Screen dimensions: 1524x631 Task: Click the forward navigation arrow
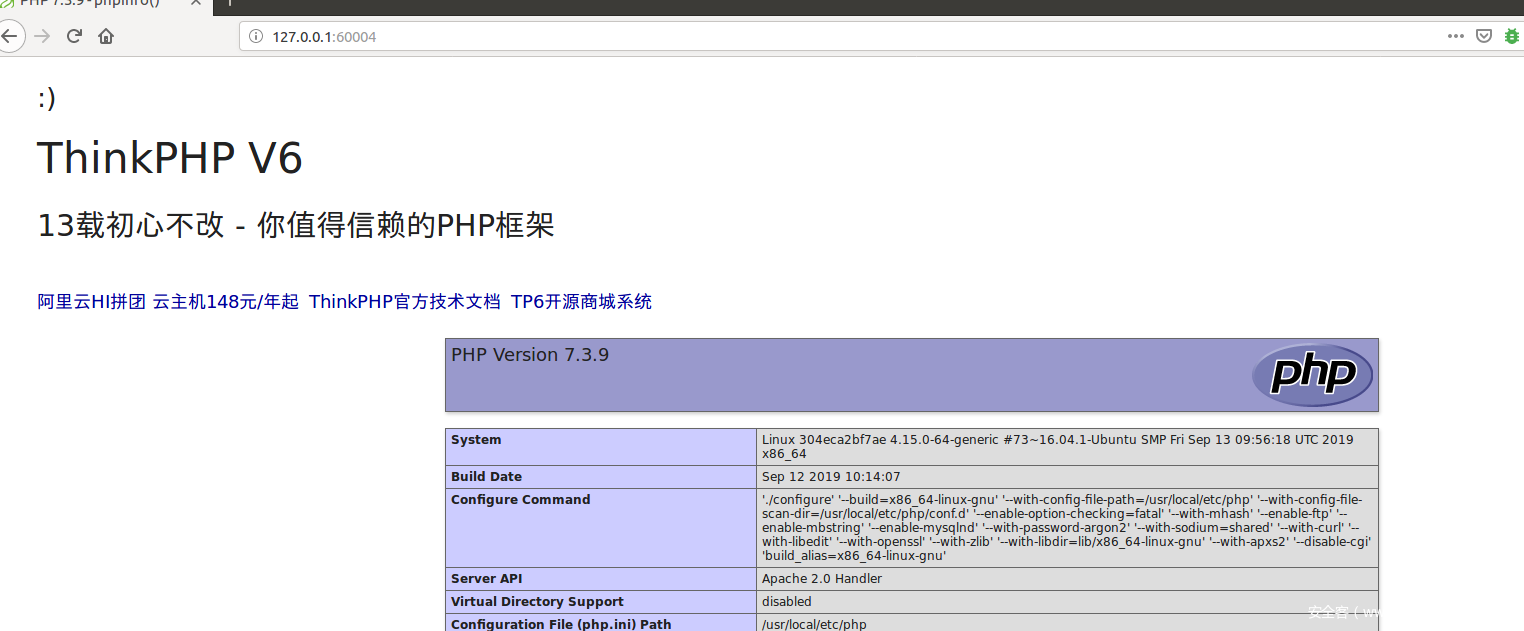coord(42,36)
